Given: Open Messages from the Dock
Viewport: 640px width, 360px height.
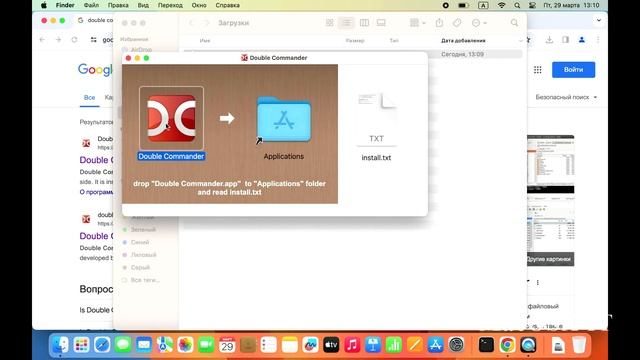Looking at the screenshot, I should click(123, 345).
